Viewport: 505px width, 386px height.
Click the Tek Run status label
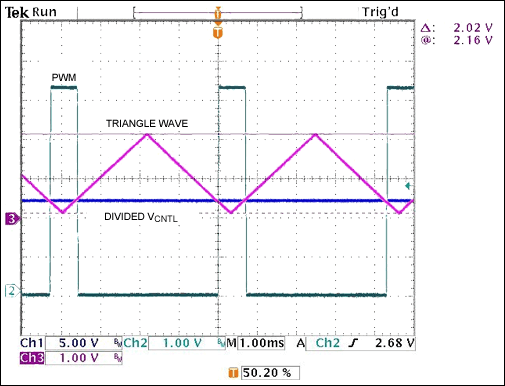pyautogui.click(x=31, y=12)
